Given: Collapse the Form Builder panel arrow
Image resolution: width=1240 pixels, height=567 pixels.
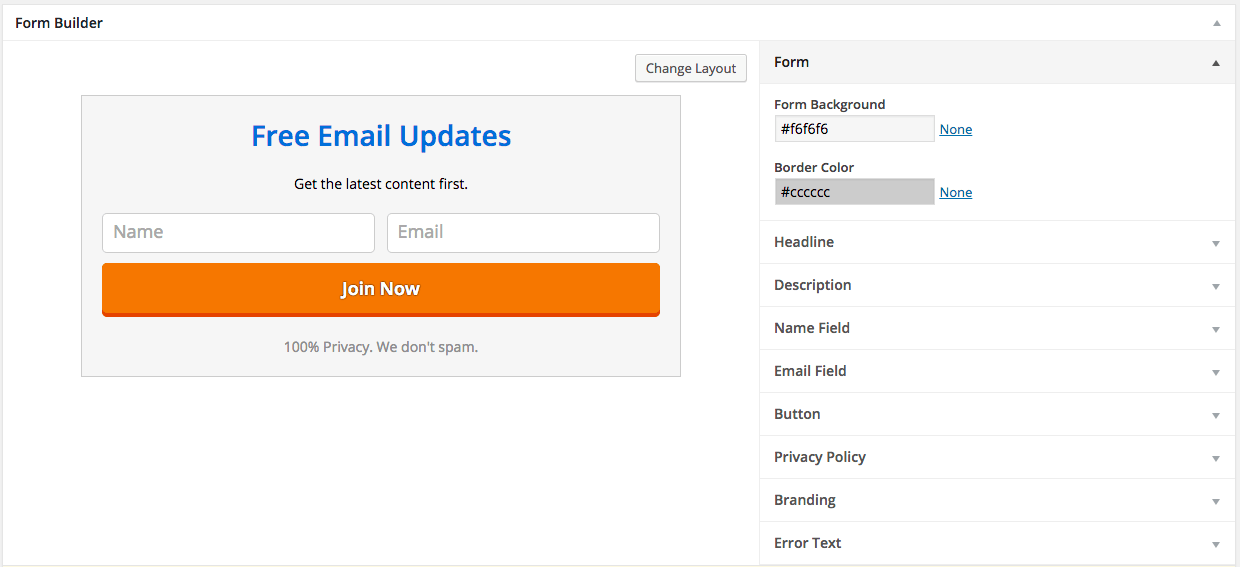Looking at the screenshot, I should 1216,23.
